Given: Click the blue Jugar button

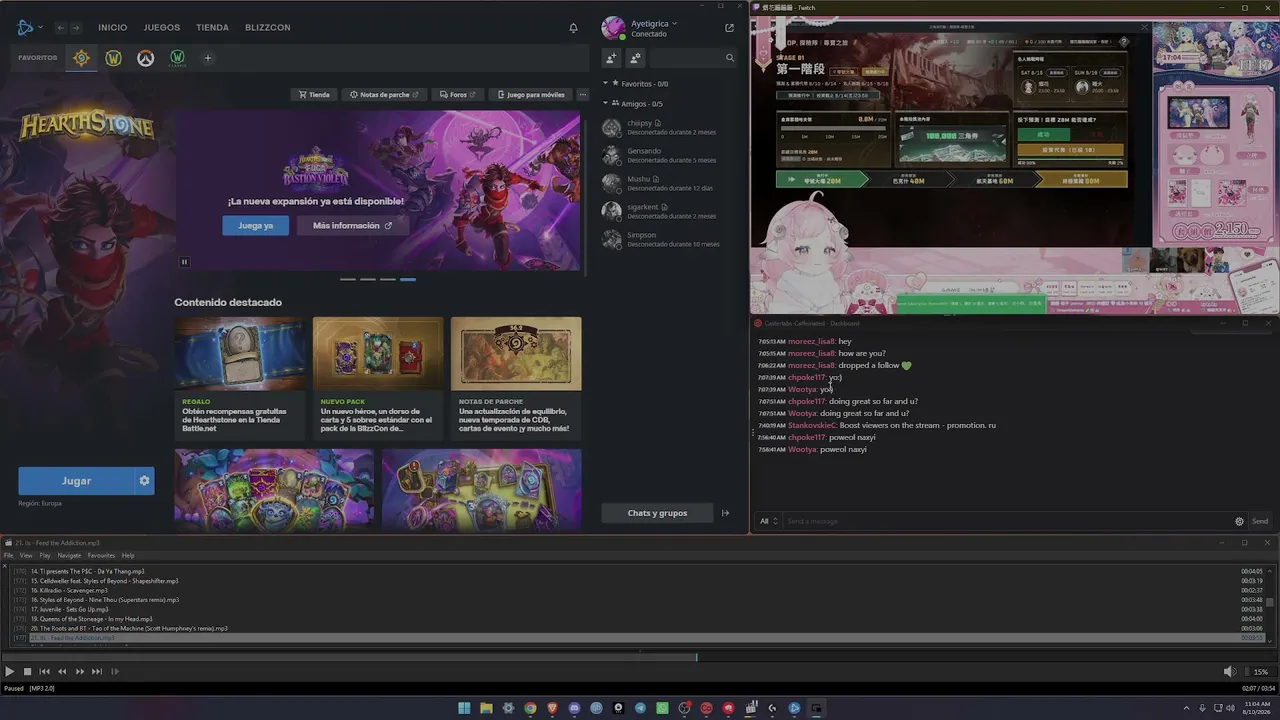Looking at the screenshot, I should tap(76, 481).
